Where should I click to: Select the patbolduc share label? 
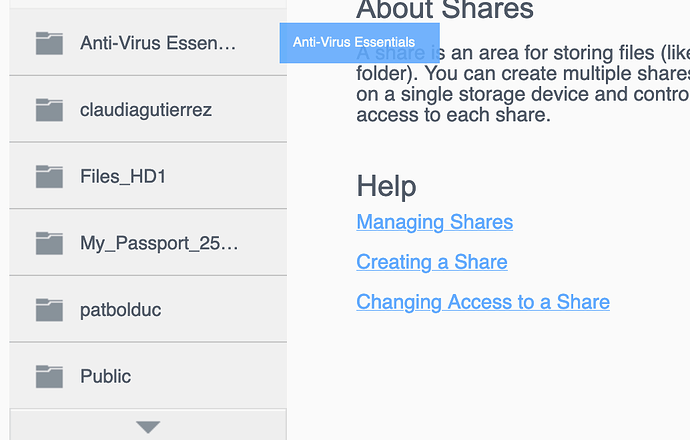120,310
